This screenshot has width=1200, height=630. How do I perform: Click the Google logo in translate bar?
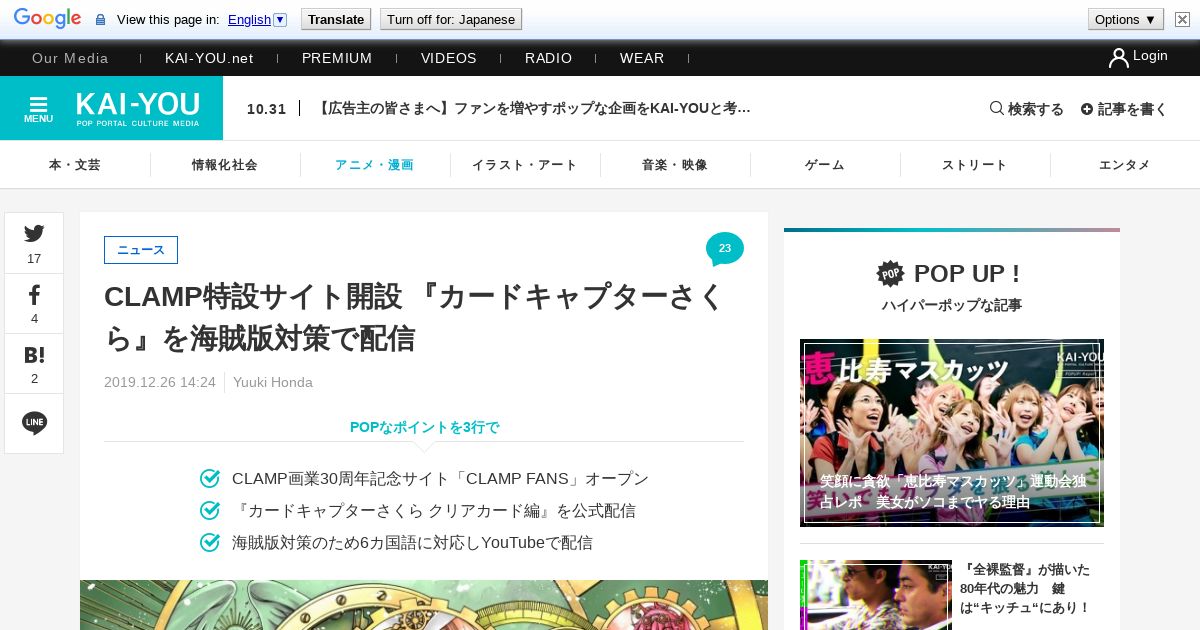click(x=48, y=19)
